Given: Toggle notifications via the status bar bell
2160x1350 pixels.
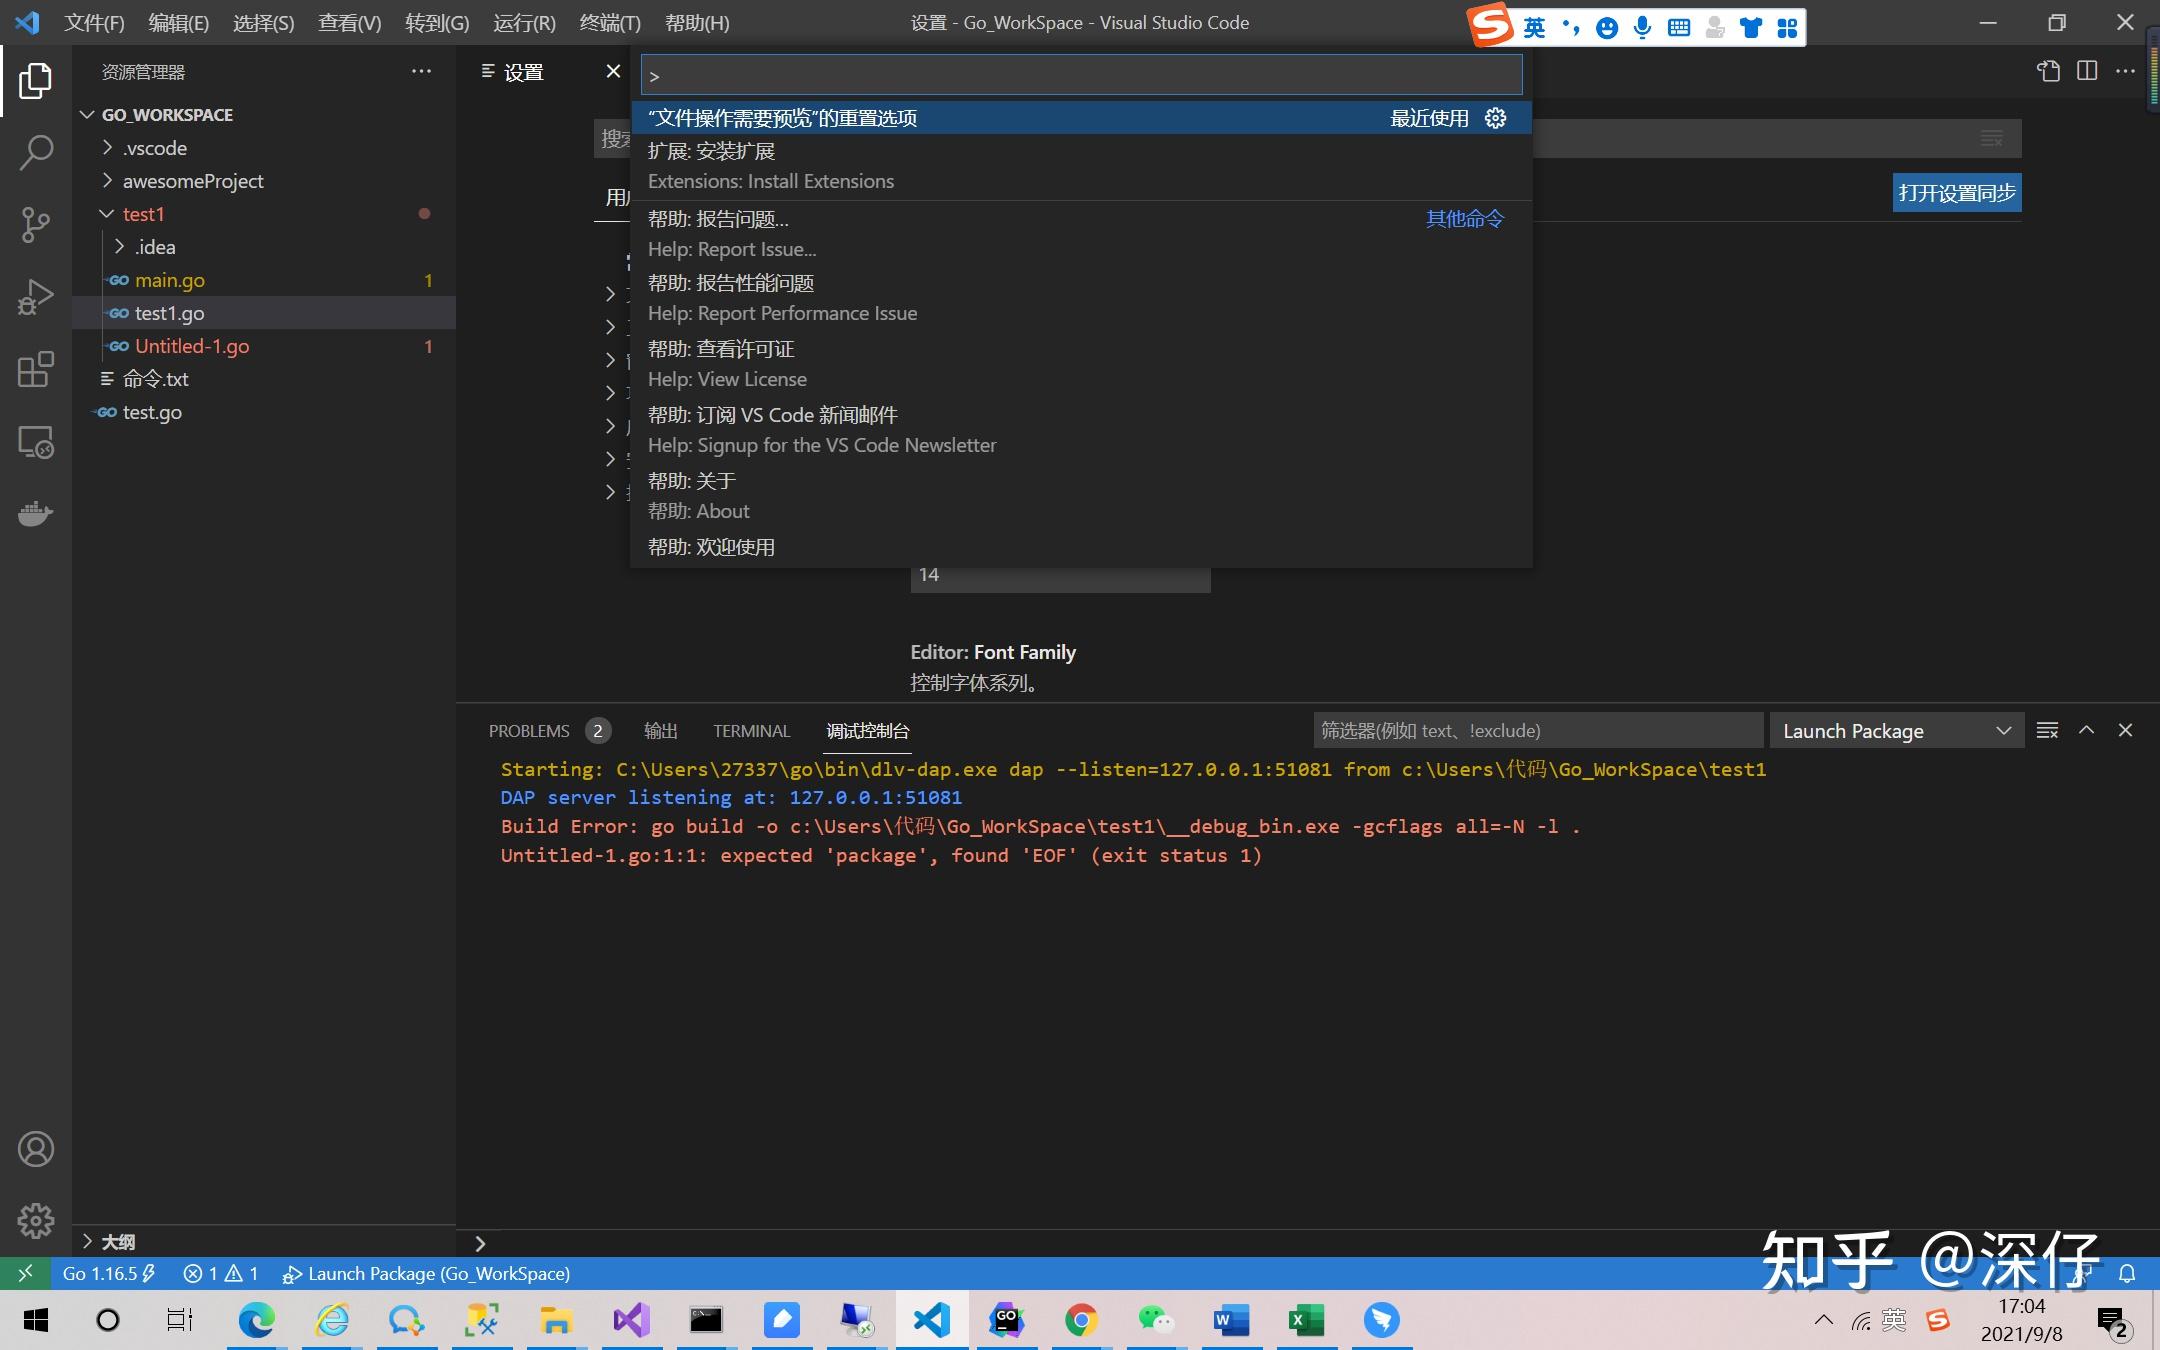Looking at the screenshot, I should pyautogui.click(x=2129, y=1273).
